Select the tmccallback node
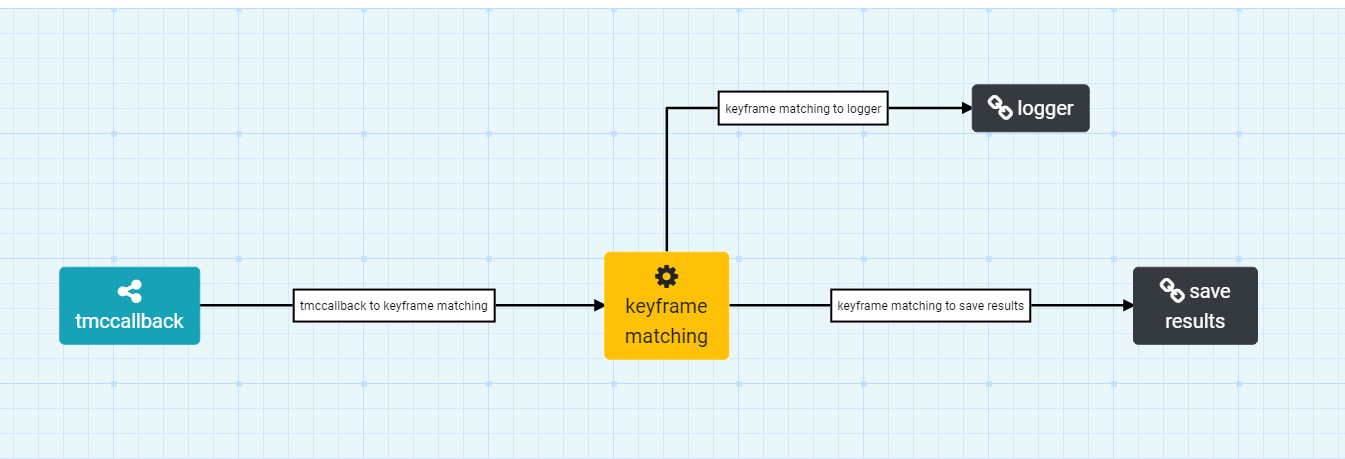 (130, 306)
